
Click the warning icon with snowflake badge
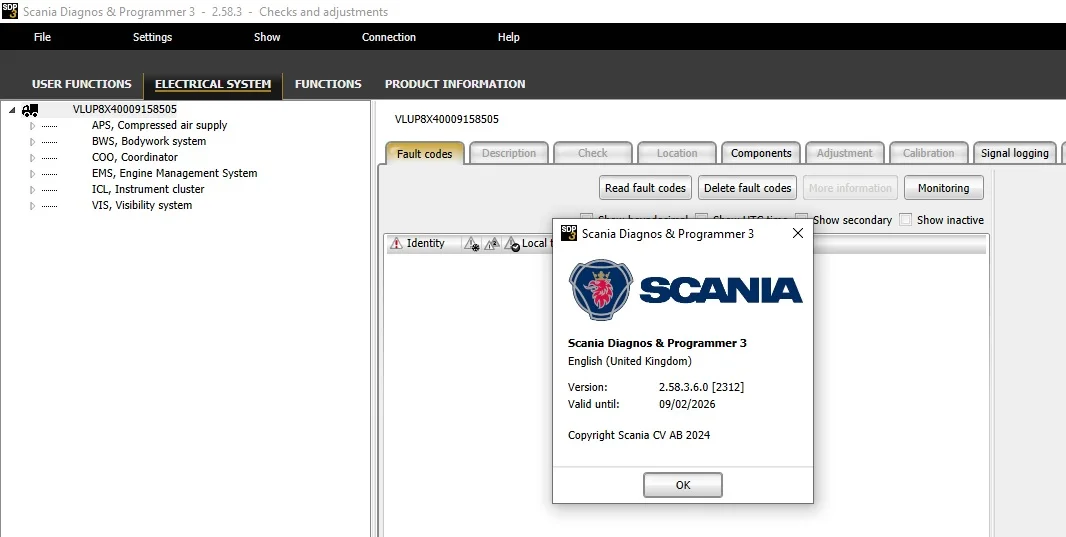coord(472,243)
